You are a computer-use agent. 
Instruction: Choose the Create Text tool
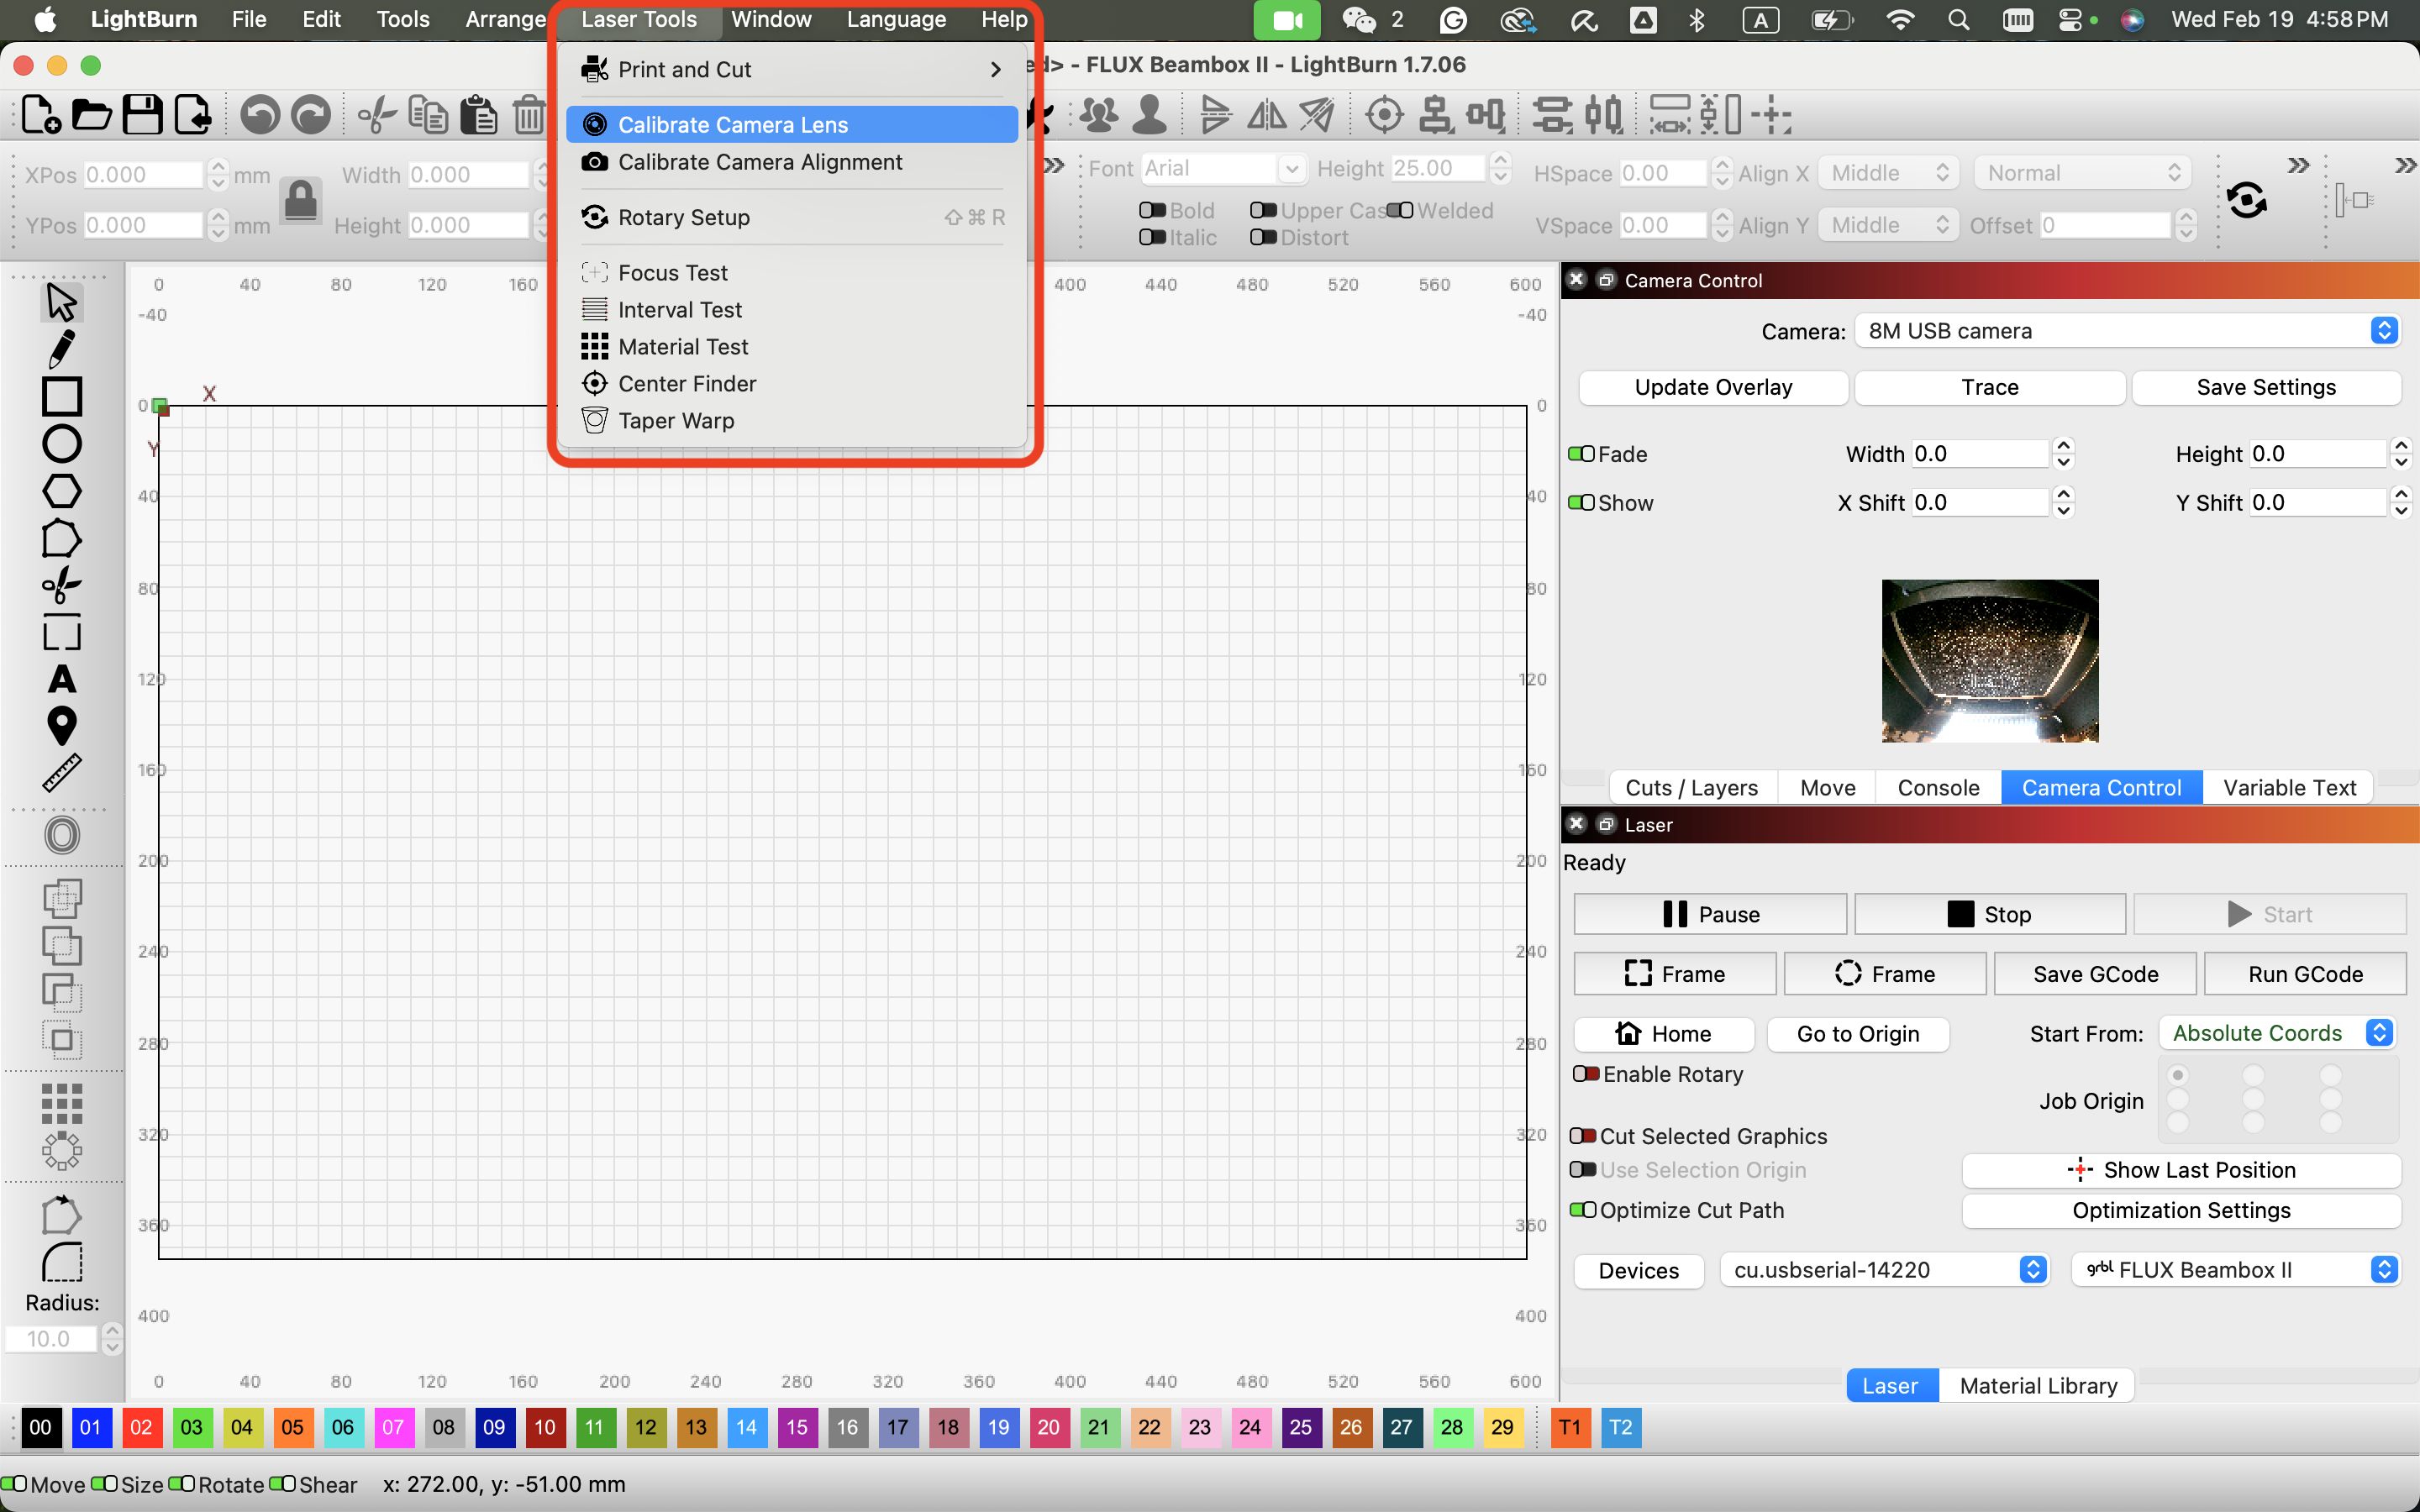tap(61, 680)
